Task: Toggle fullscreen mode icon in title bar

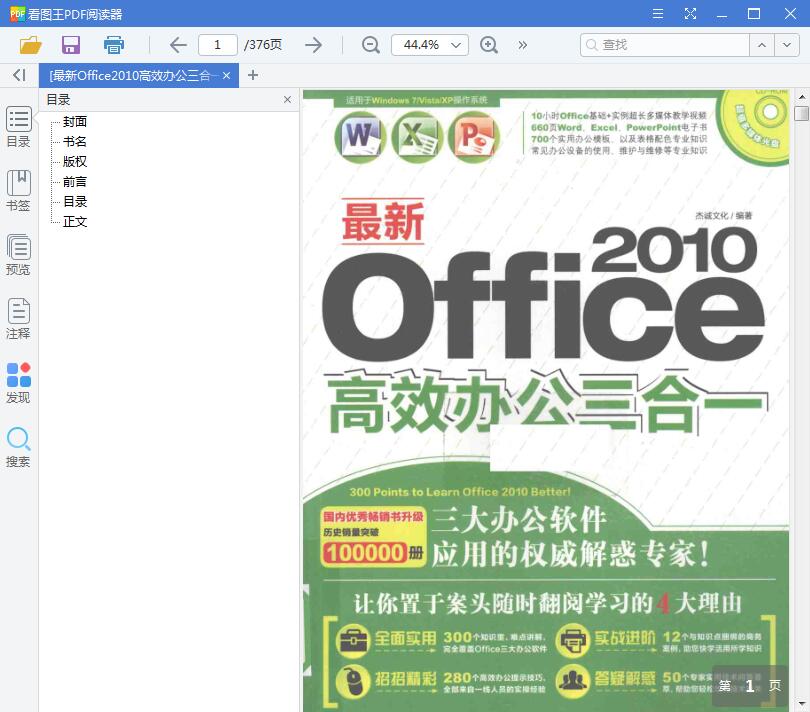Action: [690, 13]
